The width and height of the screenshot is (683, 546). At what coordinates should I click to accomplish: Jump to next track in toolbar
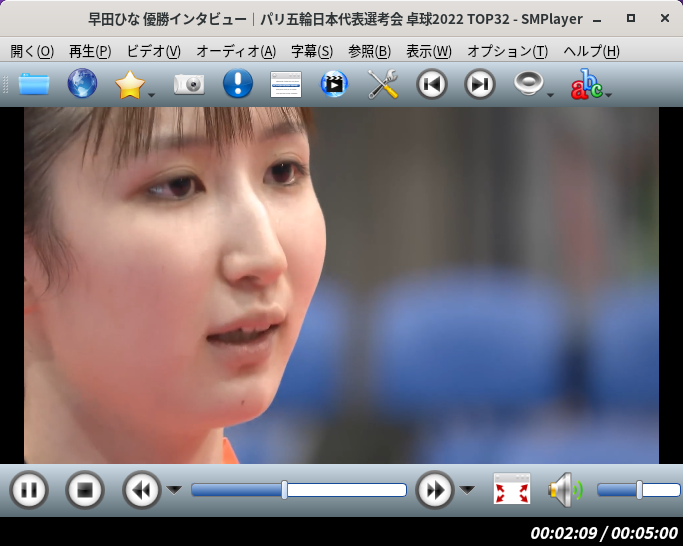point(480,84)
